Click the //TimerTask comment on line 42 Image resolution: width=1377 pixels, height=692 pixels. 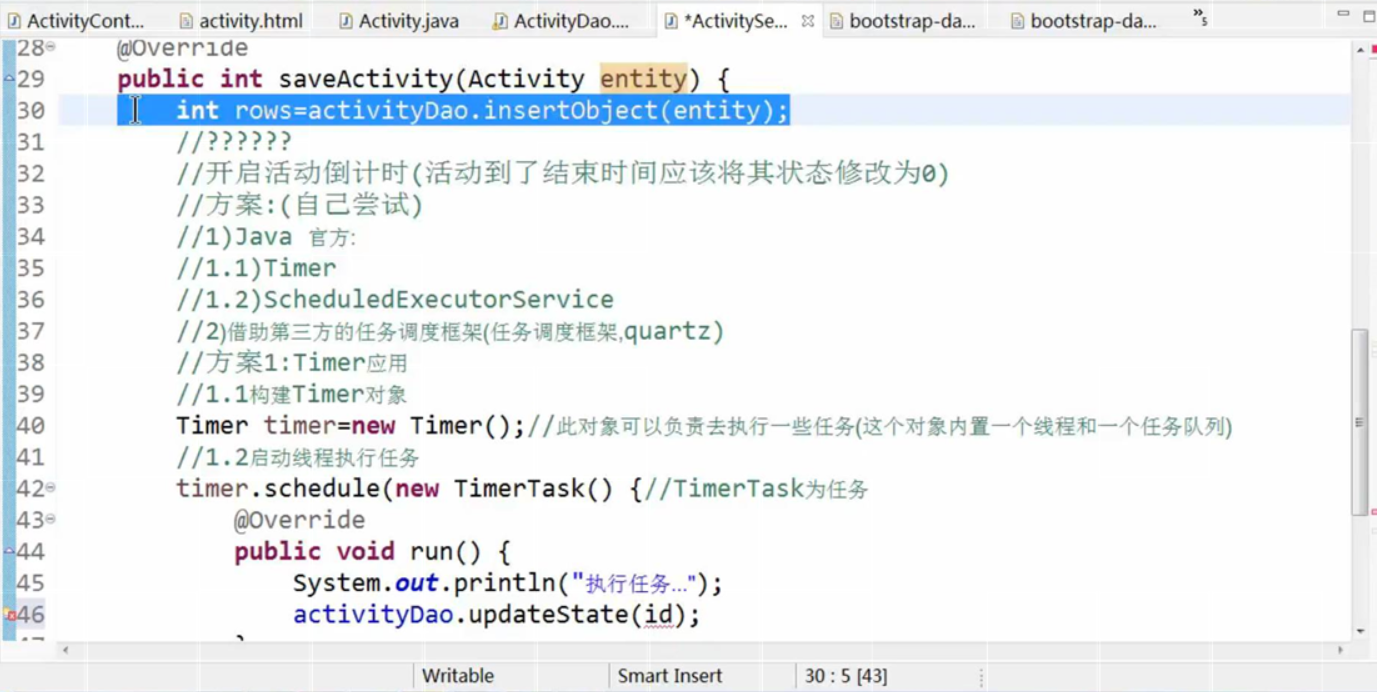click(x=756, y=489)
